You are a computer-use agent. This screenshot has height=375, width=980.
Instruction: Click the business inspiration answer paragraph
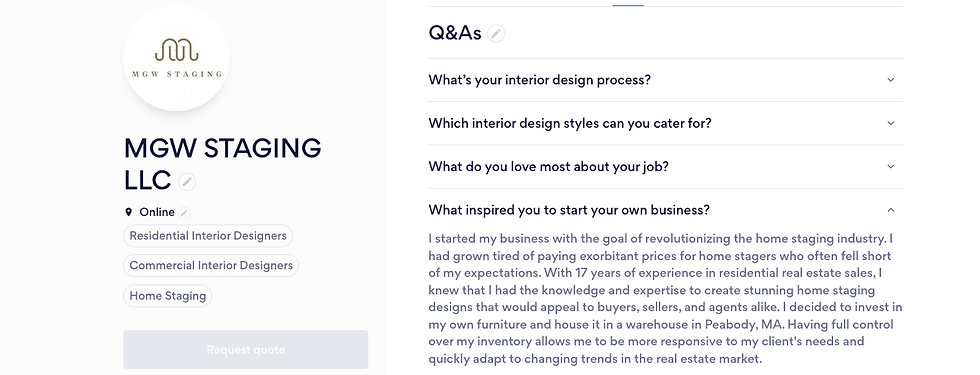coord(666,299)
